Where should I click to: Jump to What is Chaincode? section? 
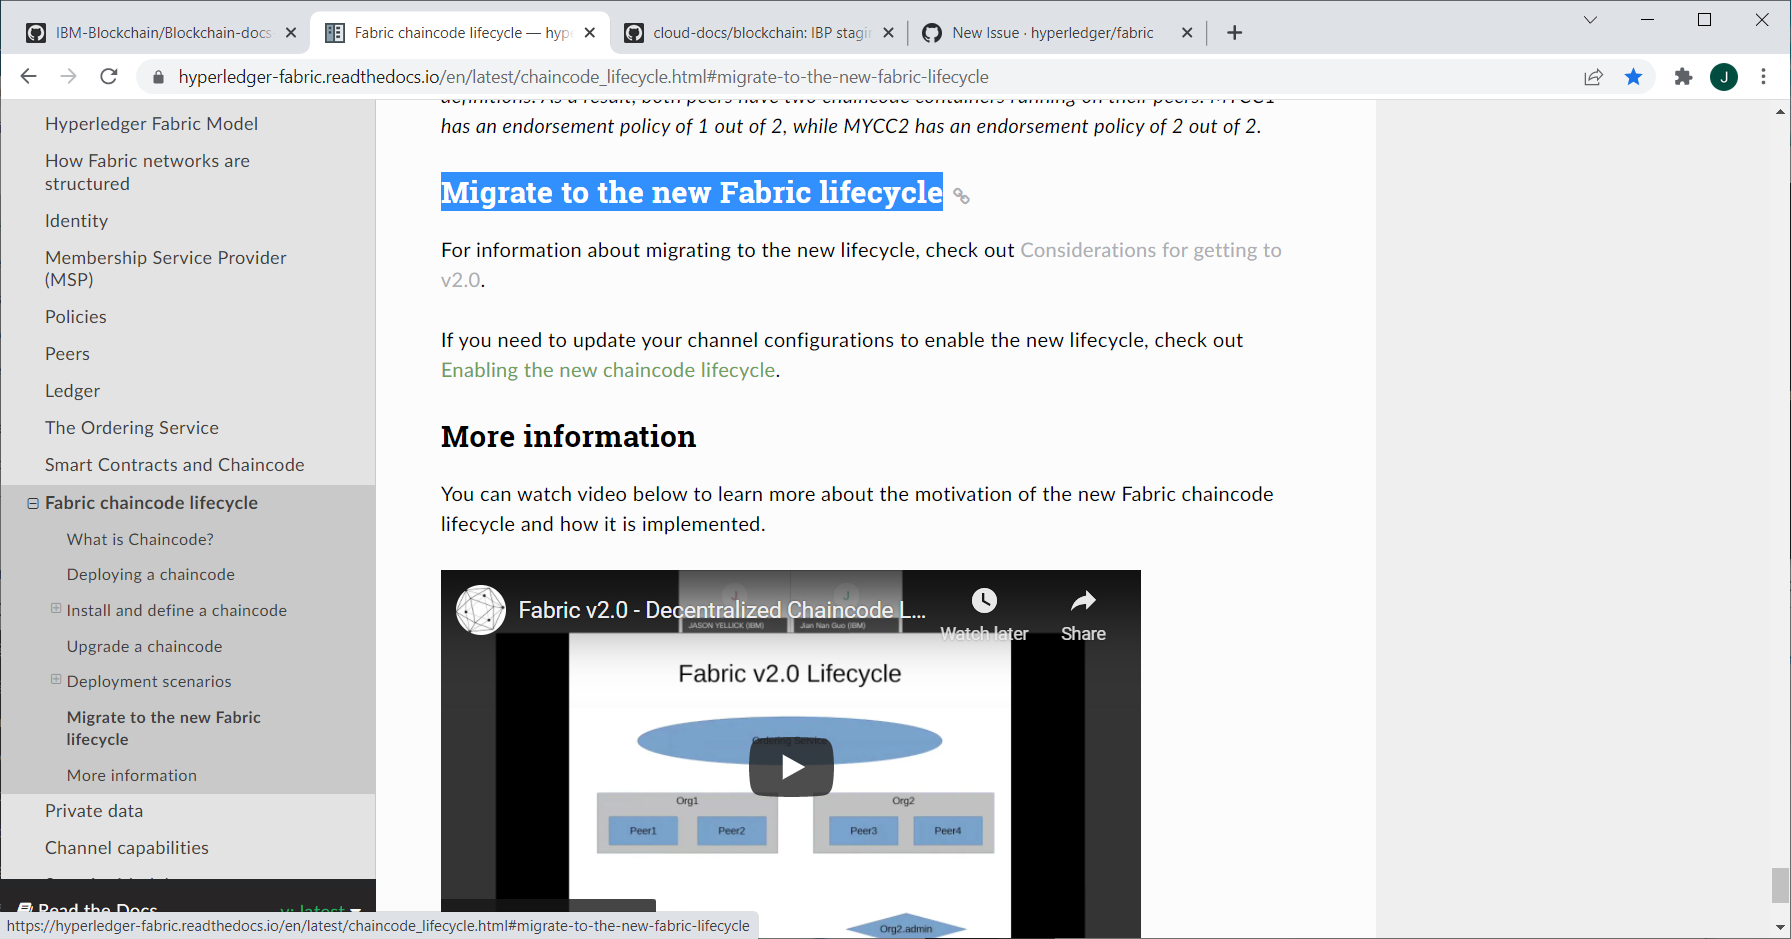point(140,540)
